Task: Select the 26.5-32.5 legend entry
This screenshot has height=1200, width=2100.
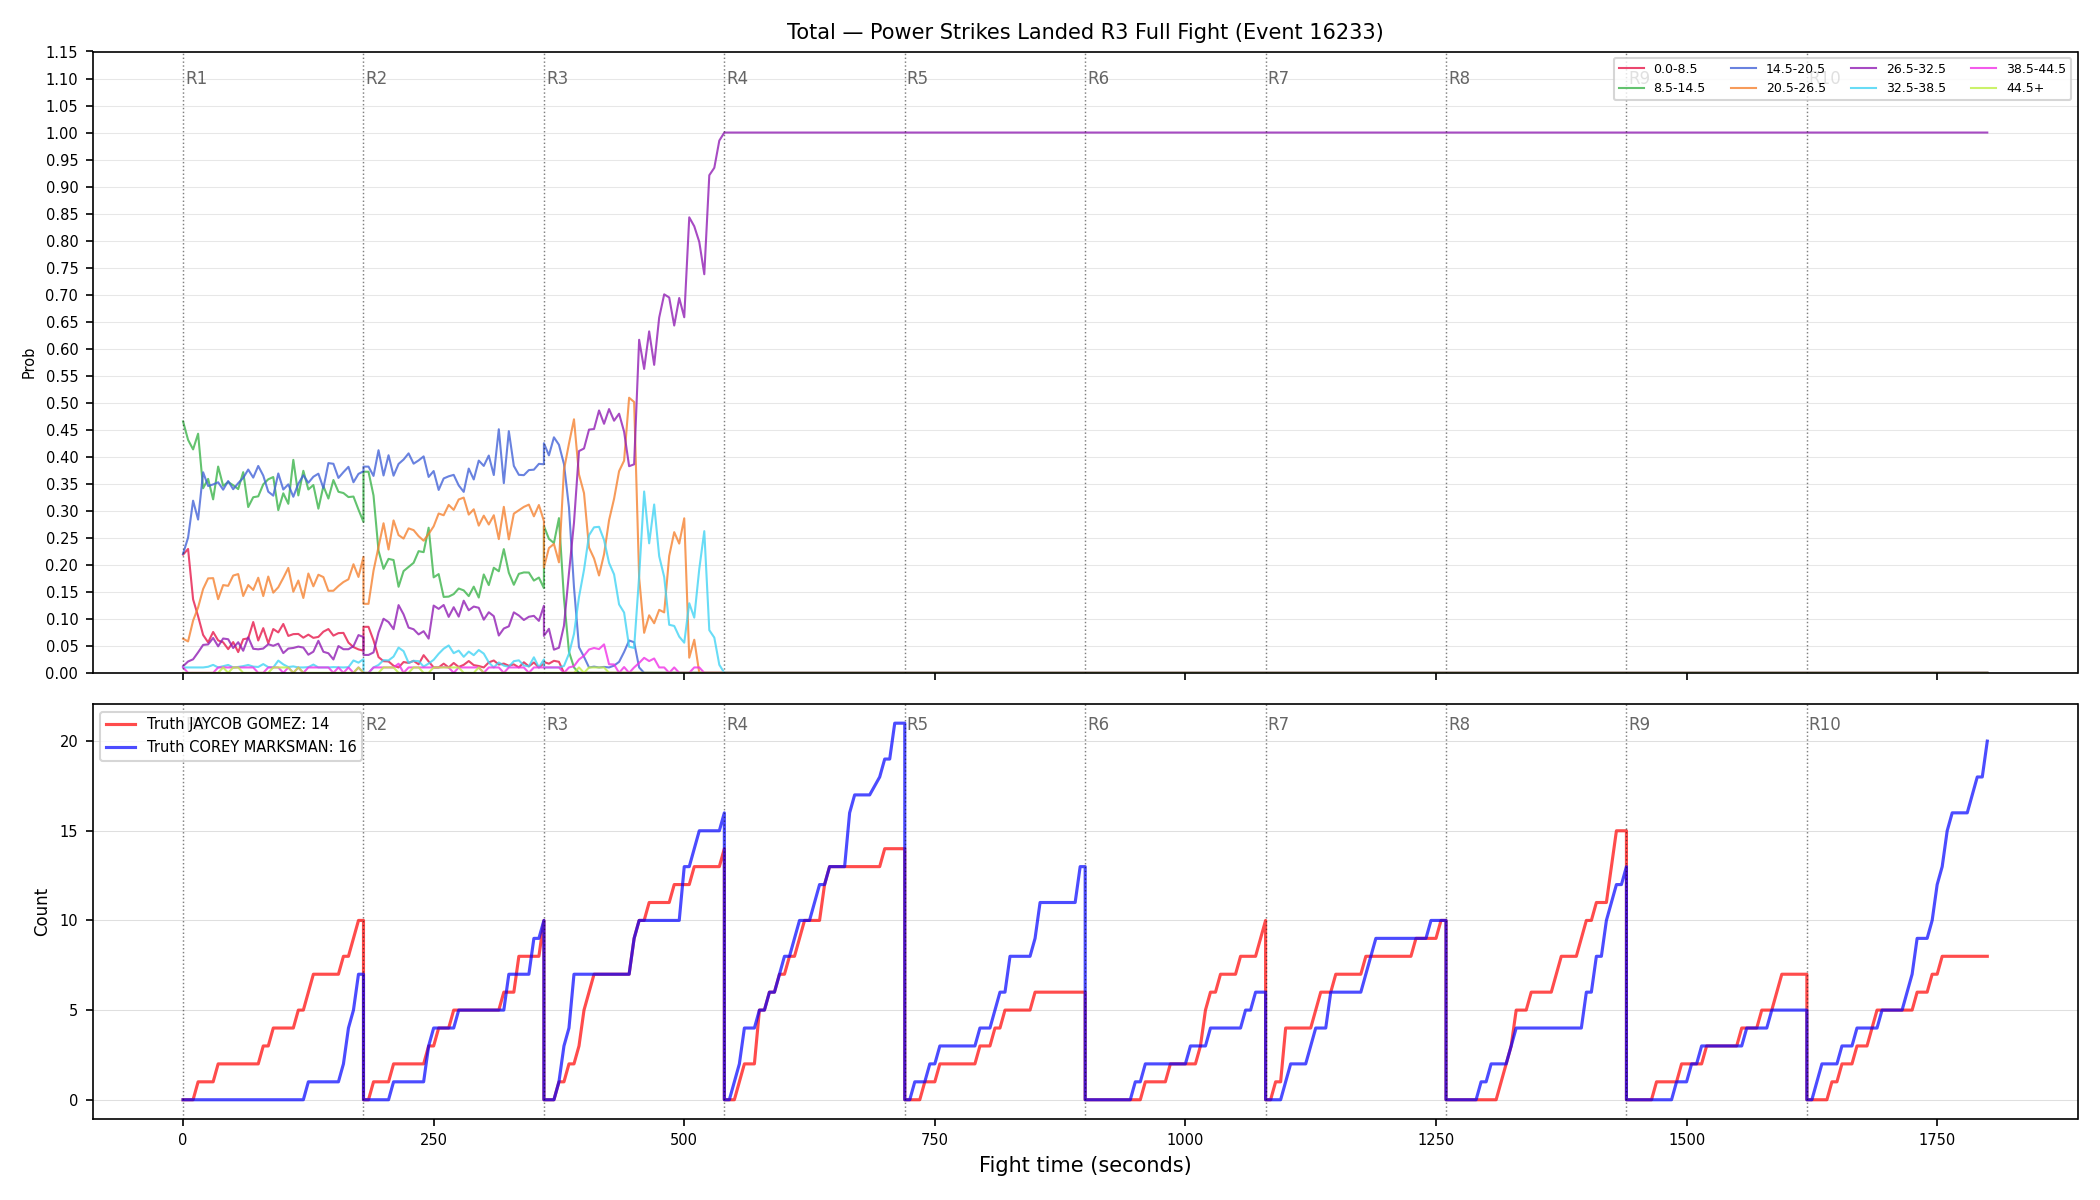Action: pos(1897,69)
